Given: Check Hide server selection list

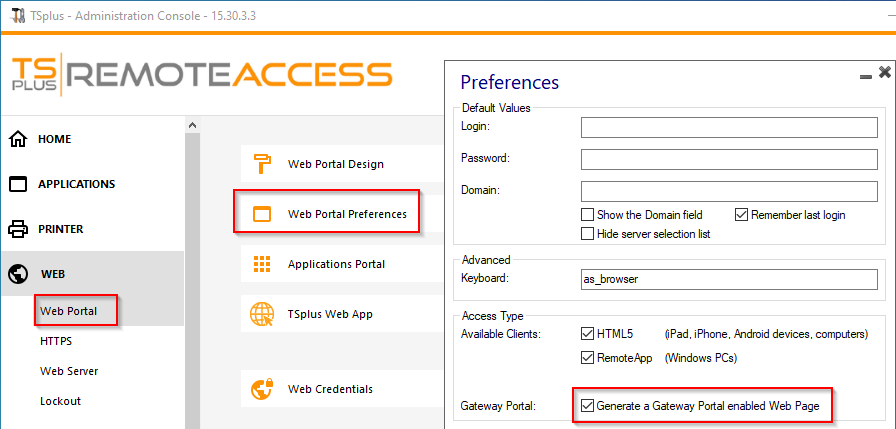Looking at the screenshot, I should tap(588, 234).
